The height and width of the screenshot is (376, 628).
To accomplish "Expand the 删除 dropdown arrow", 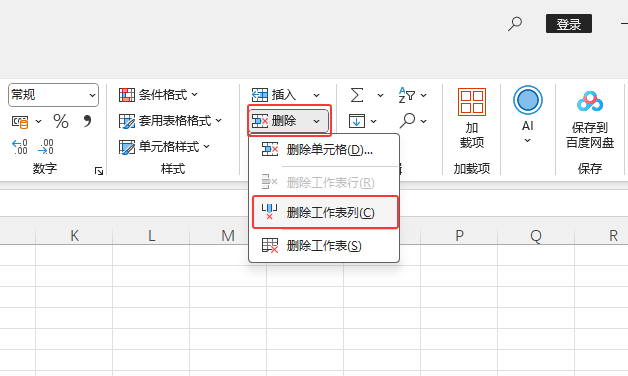I will click(316, 121).
